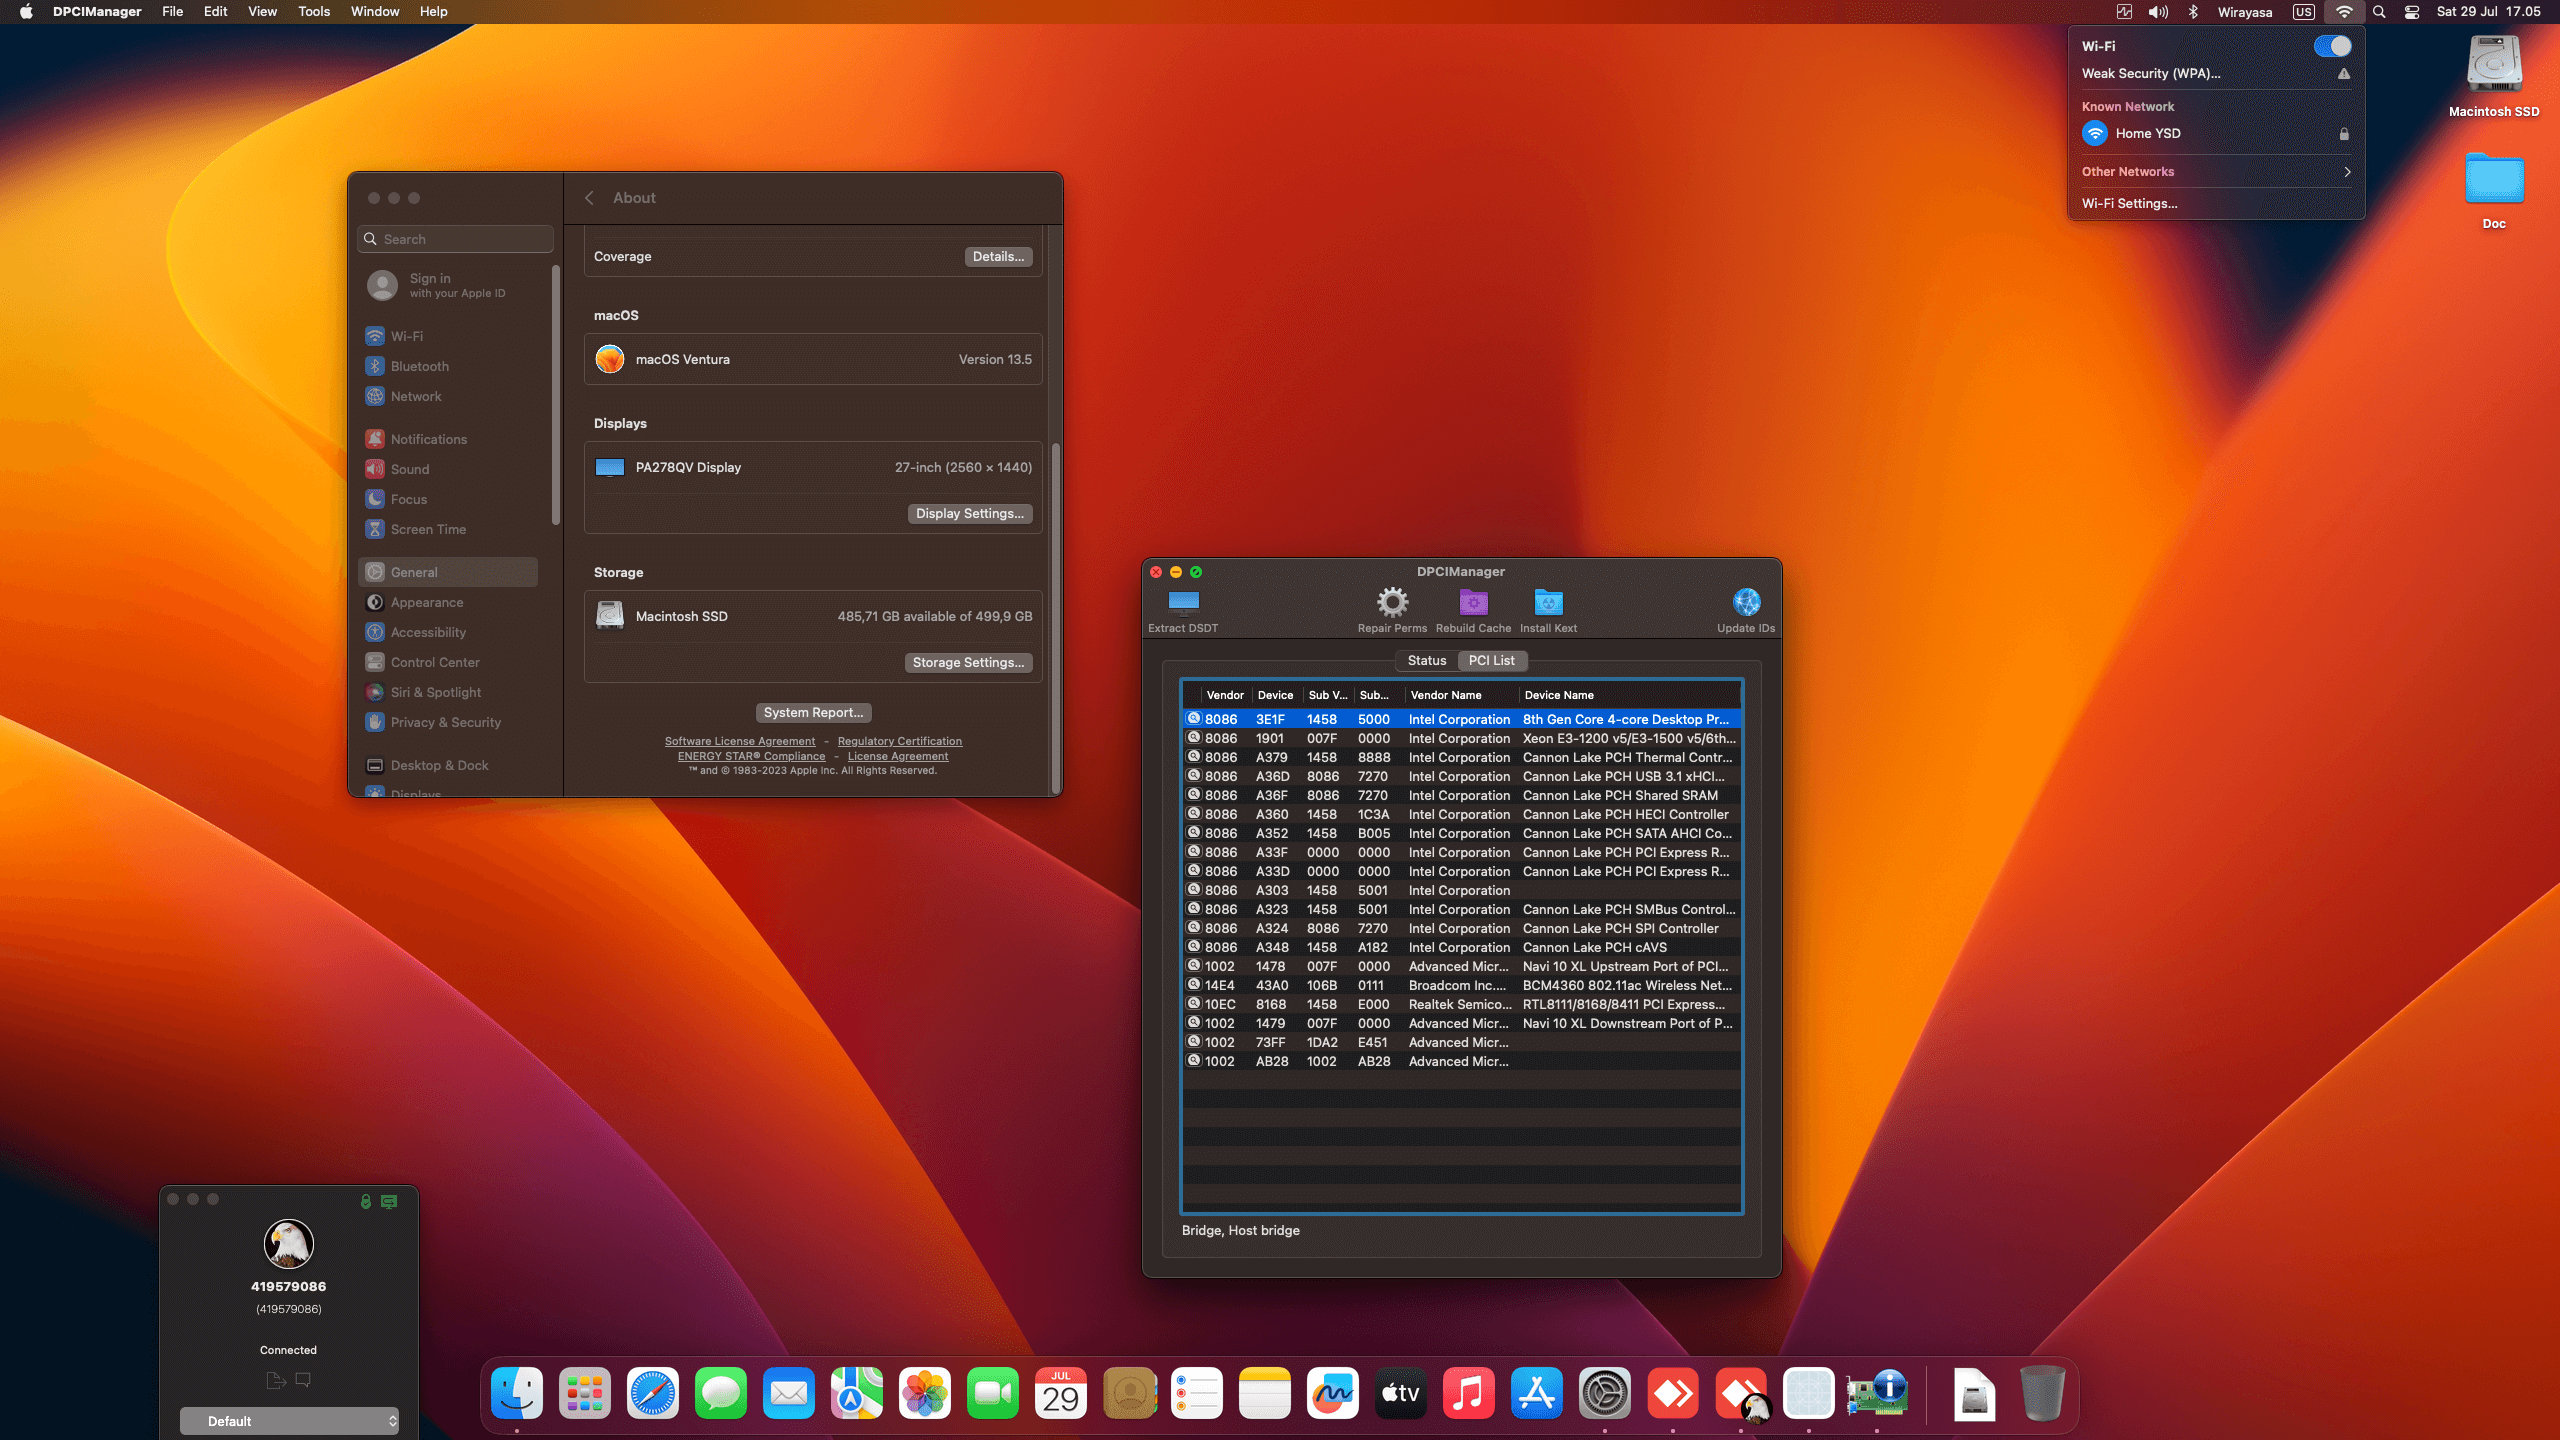Image resolution: width=2560 pixels, height=1440 pixels.
Task: Sort by the Device Name column header
Action: [x=1628, y=695]
